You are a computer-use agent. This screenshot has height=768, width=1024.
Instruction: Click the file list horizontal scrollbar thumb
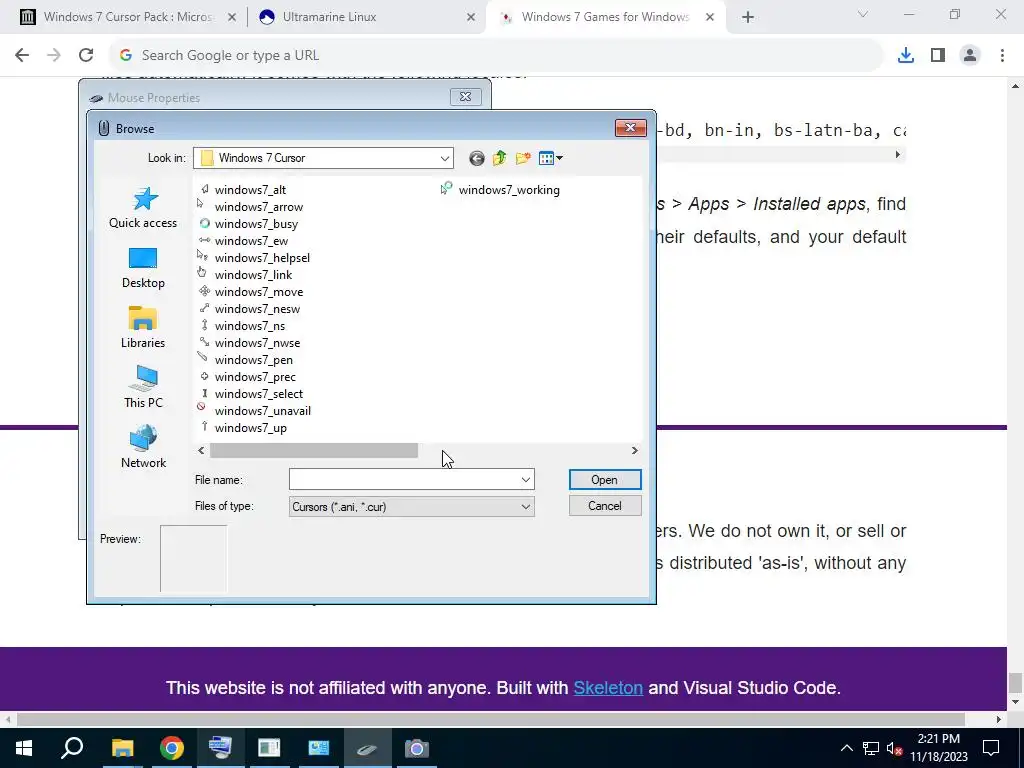pyautogui.click(x=313, y=451)
